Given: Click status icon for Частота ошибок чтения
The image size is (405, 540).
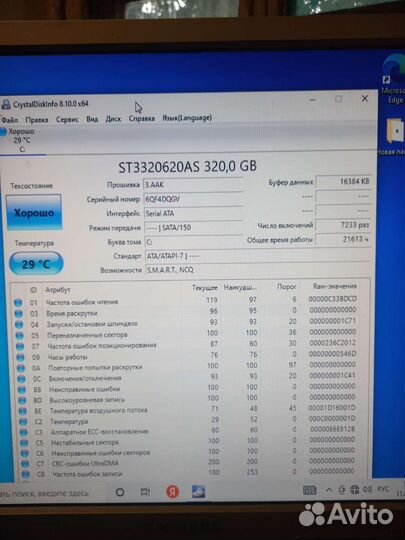Looking at the screenshot, I should tap(18, 303).
